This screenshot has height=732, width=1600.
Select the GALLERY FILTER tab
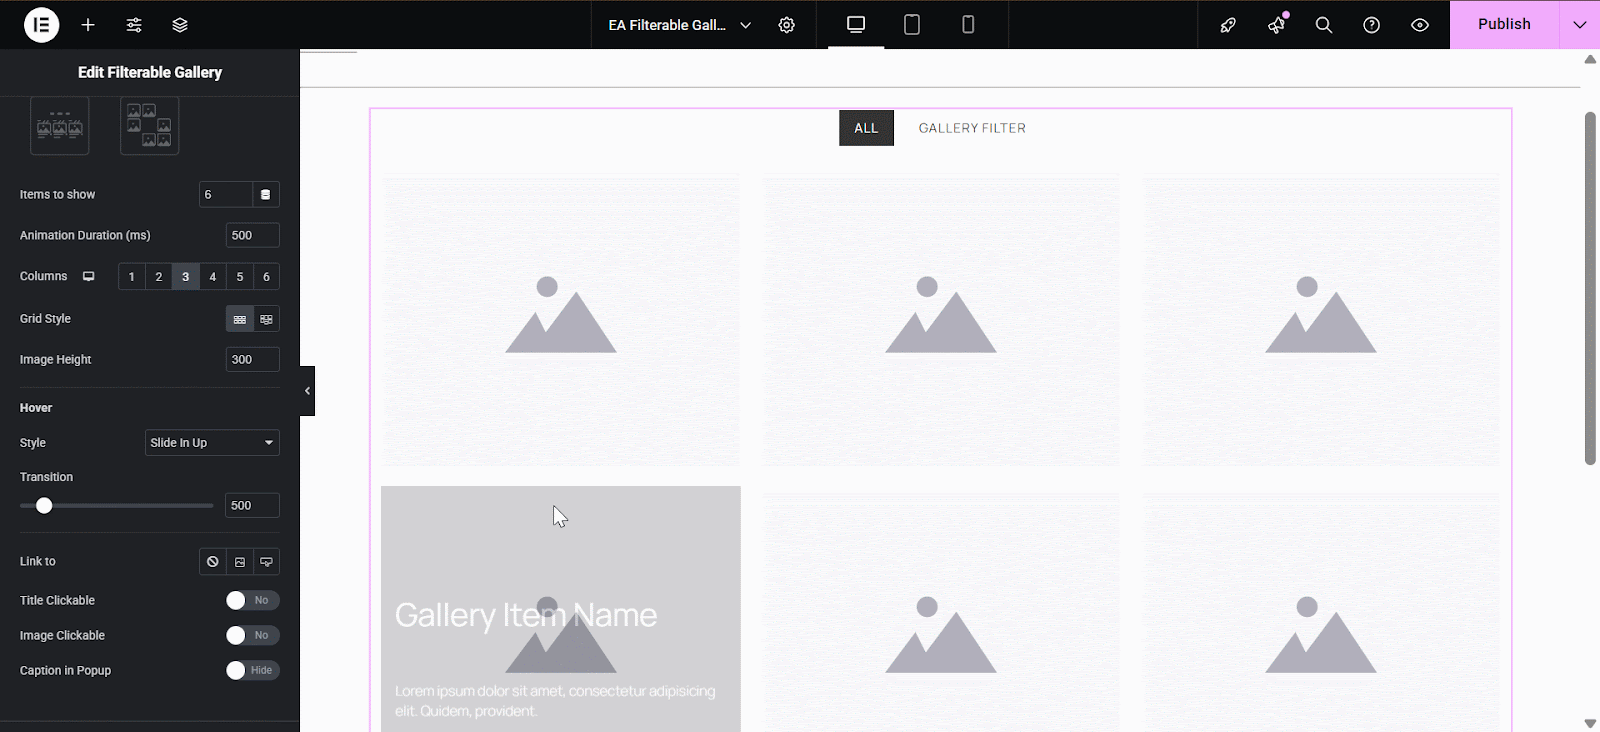pos(972,128)
